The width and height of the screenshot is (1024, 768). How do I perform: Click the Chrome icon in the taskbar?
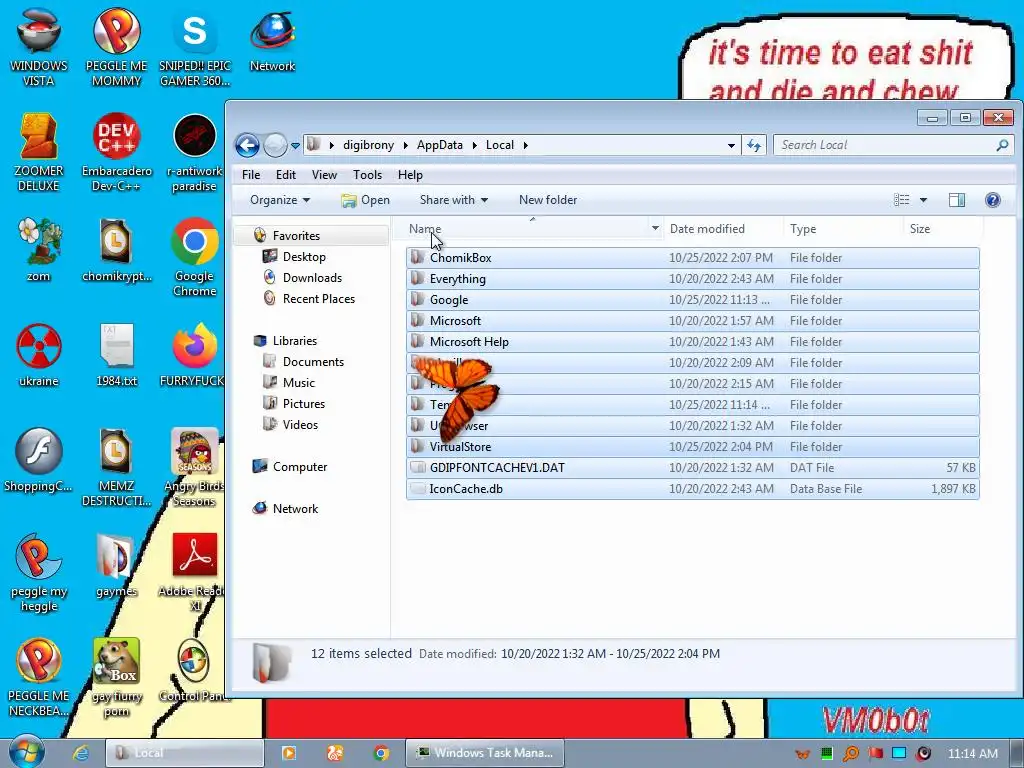[x=381, y=753]
